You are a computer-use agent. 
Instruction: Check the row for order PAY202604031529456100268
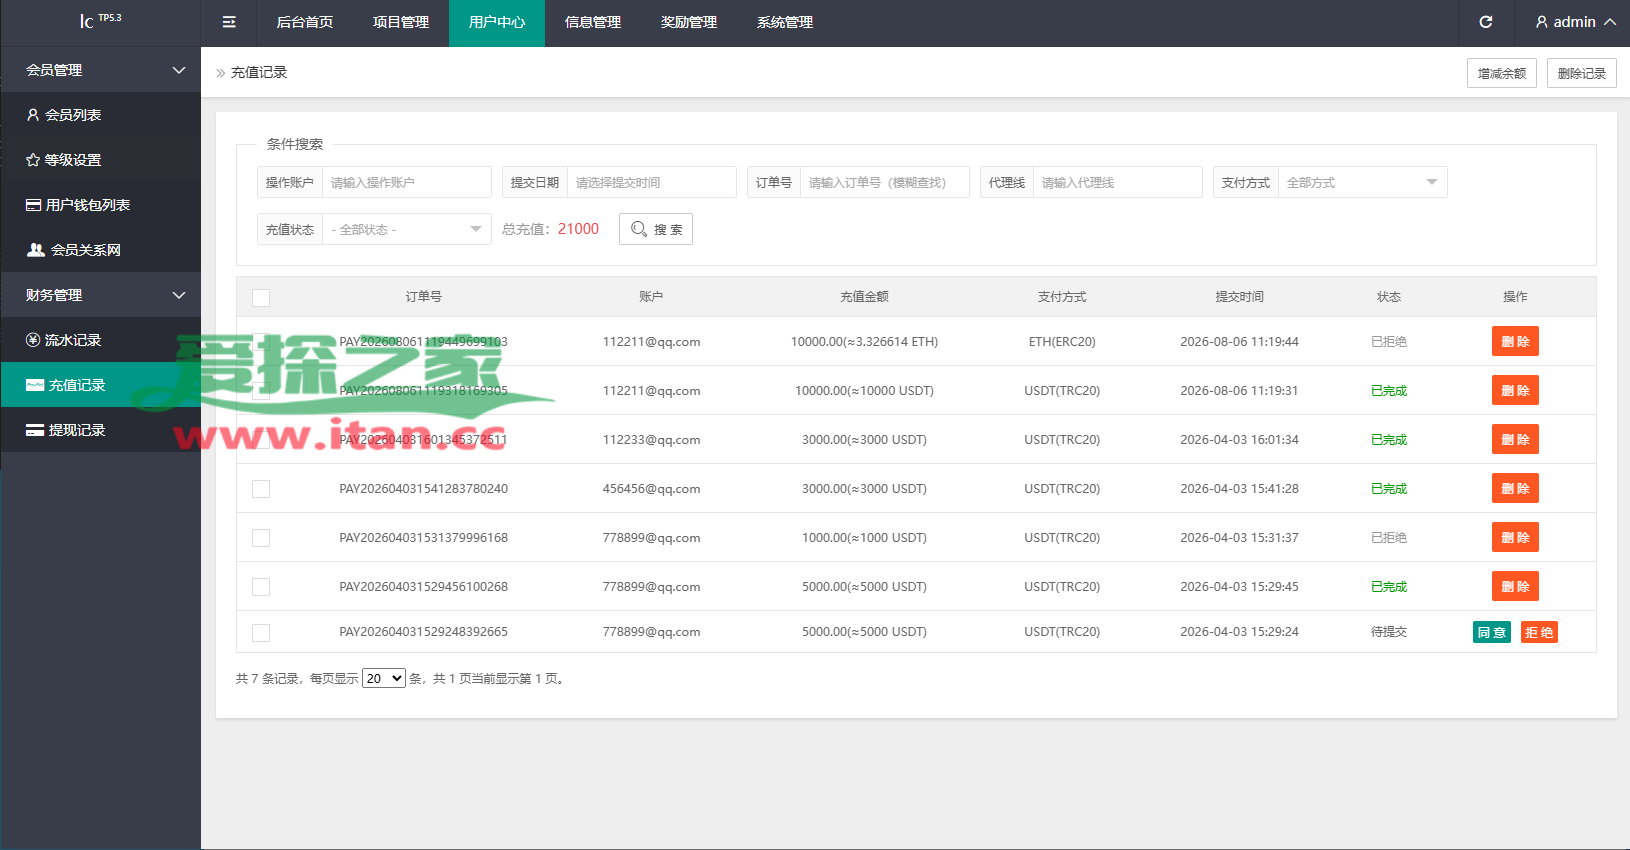tap(261, 587)
